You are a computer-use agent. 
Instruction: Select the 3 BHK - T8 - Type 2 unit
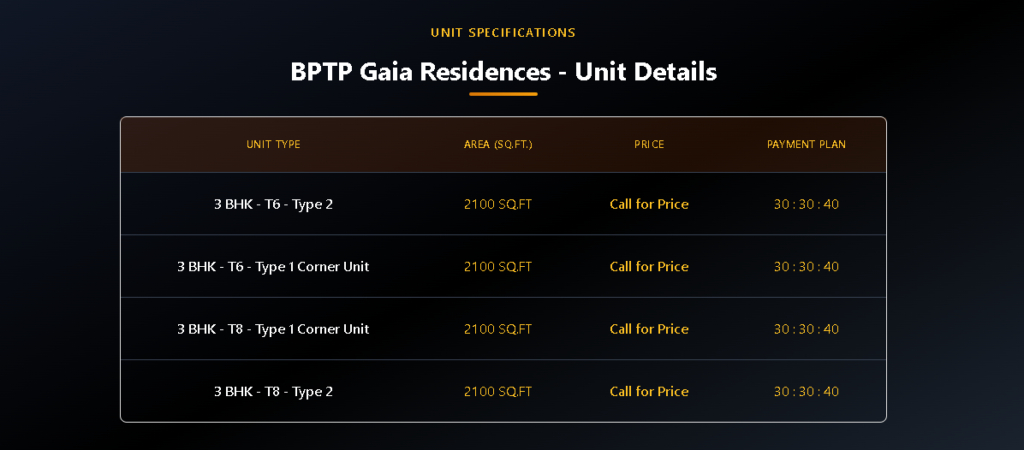coord(273,392)
